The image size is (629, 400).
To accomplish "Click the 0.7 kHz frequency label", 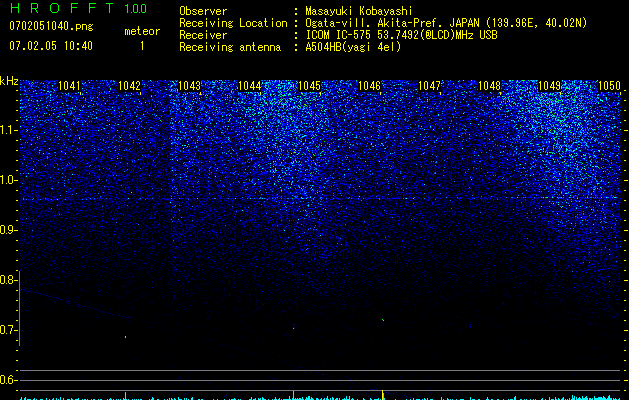I will (8, 330).
